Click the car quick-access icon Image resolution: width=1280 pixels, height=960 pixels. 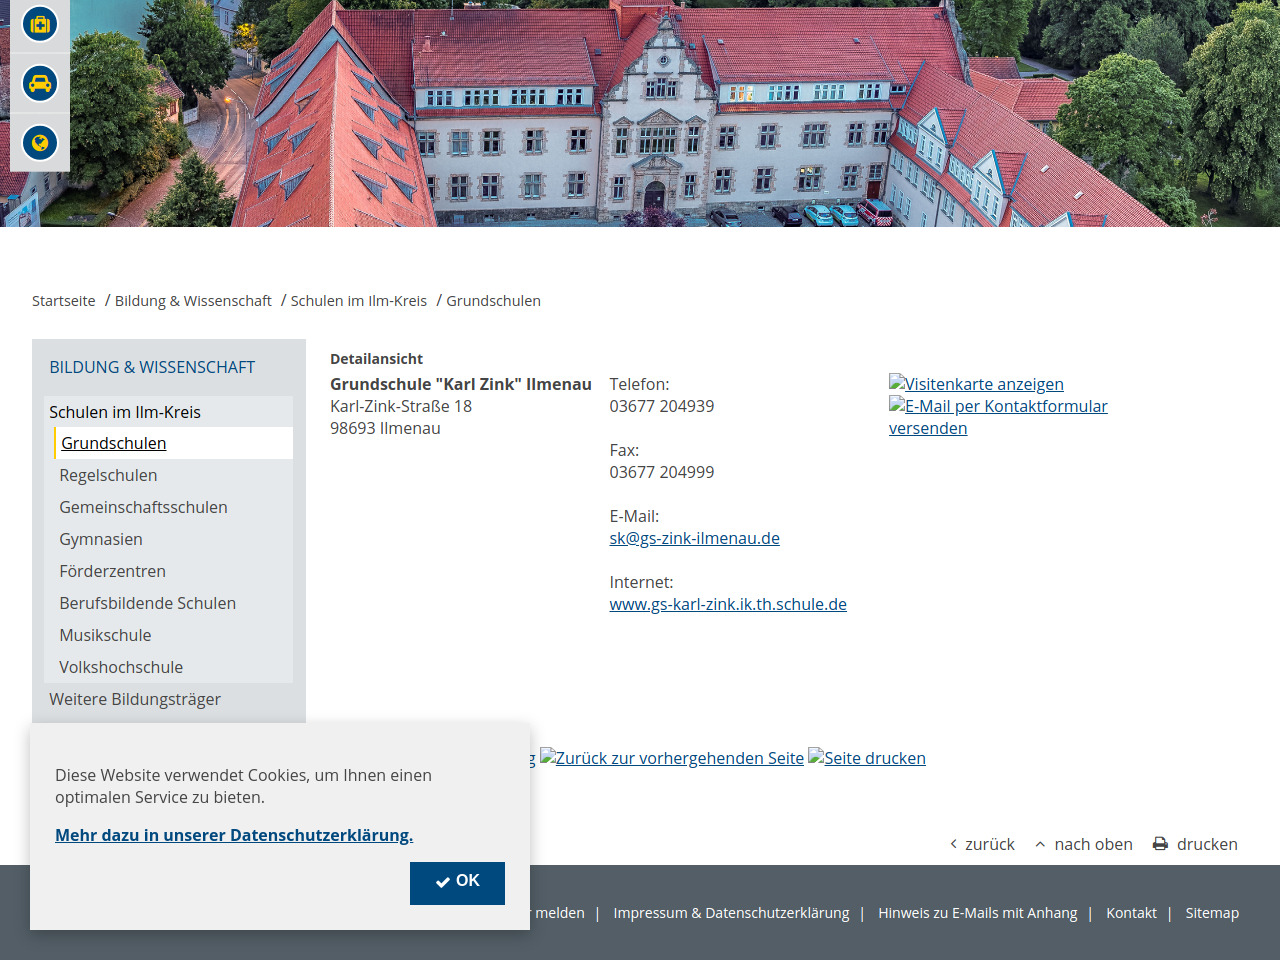(40, 84)
